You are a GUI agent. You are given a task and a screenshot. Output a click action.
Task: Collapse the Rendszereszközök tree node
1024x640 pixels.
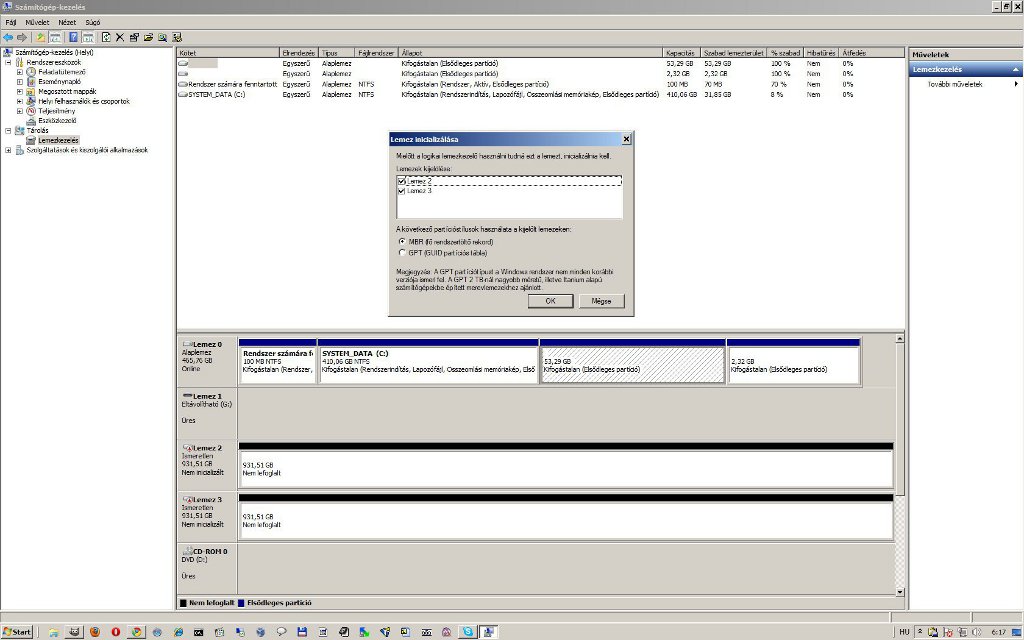click(x=8, y=62)
